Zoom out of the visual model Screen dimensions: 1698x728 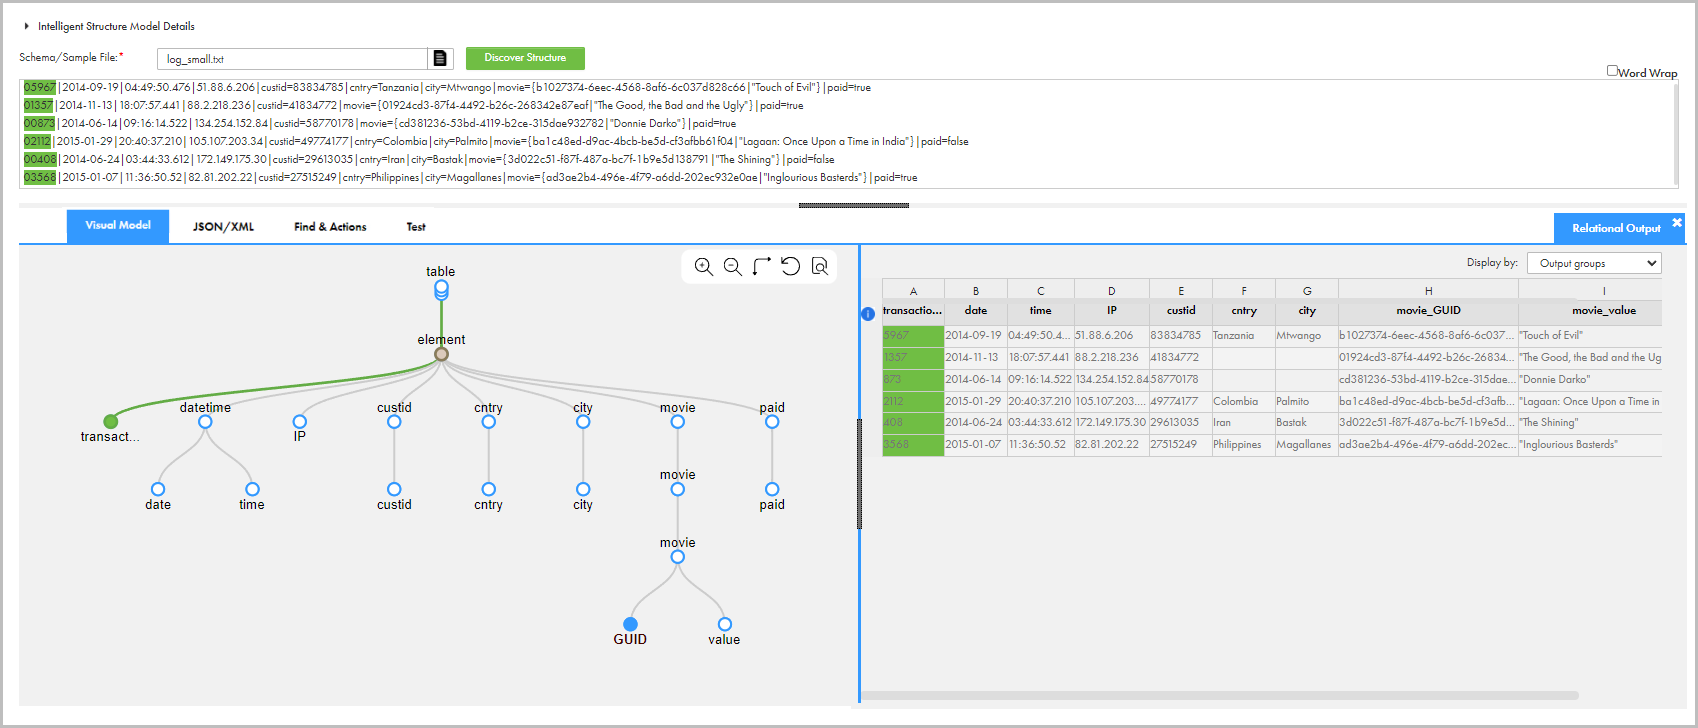pyautogui.click(x=733, y=267)
